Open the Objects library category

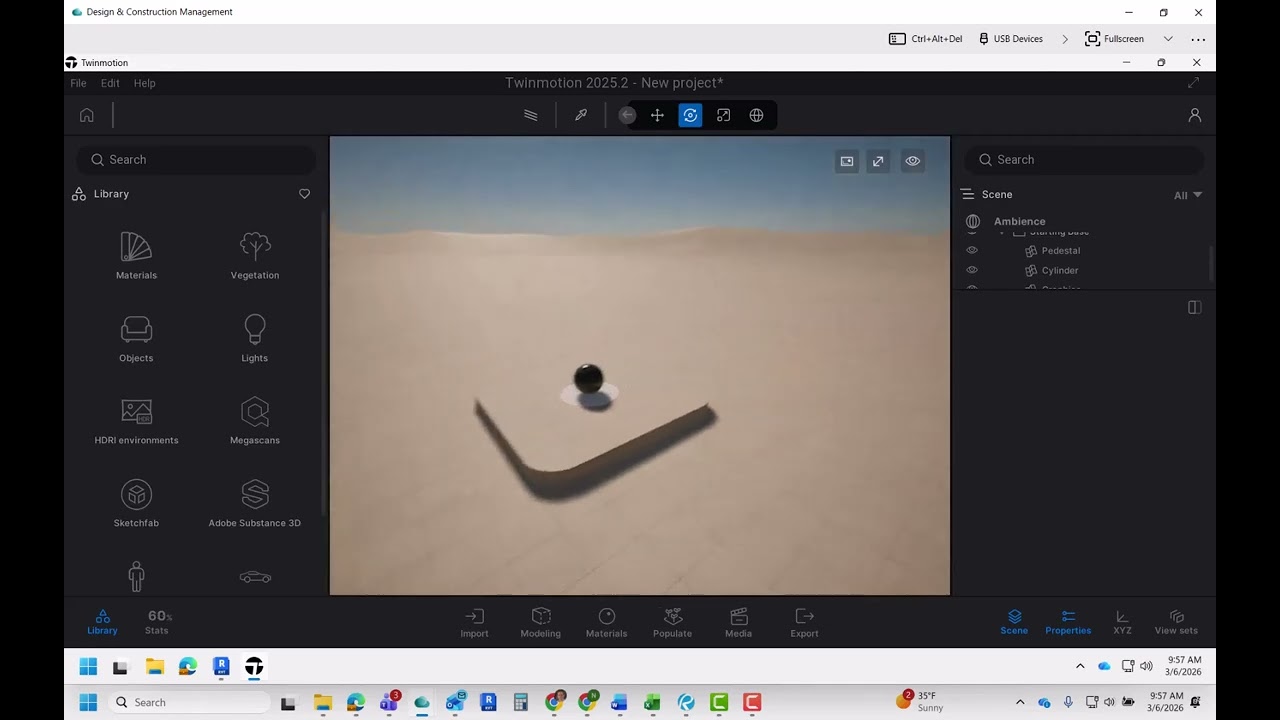point(136,339)
